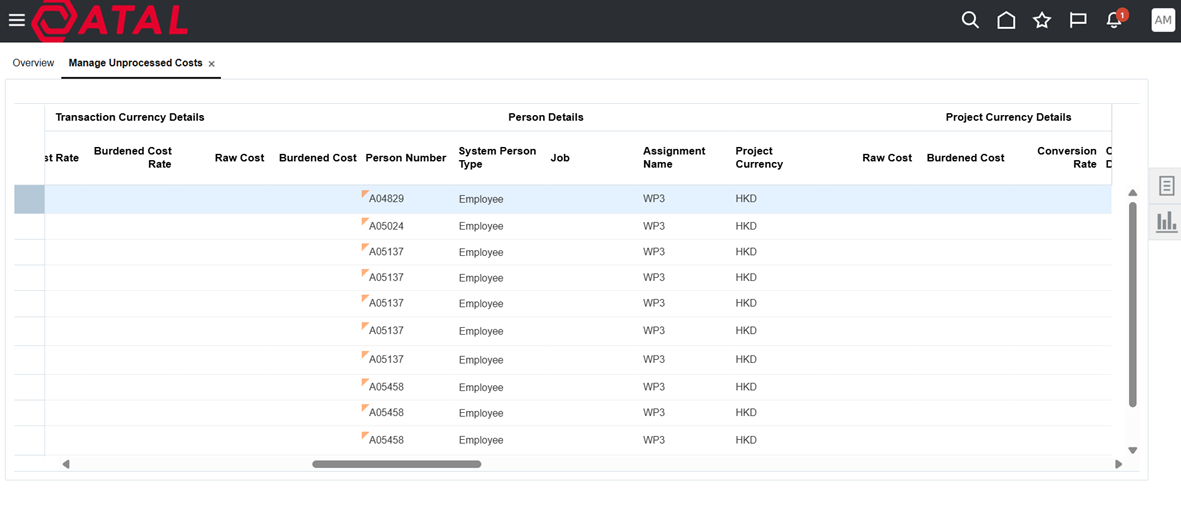Click Employee in the A04829 row
Screen dimensions: 1181x528
481,199
